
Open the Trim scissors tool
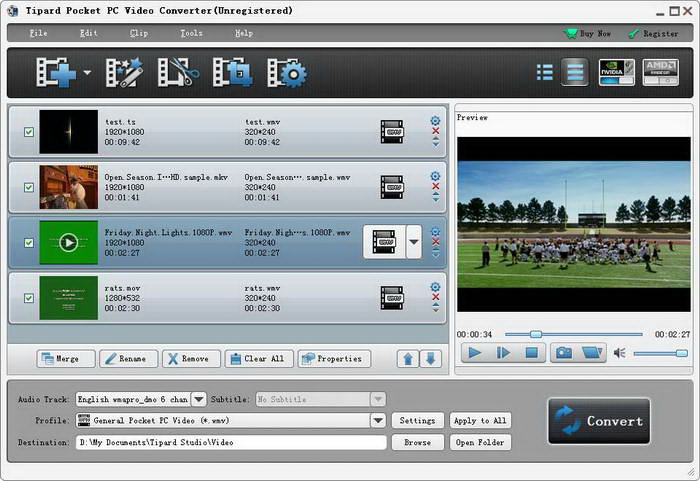[x=178, y=72]
